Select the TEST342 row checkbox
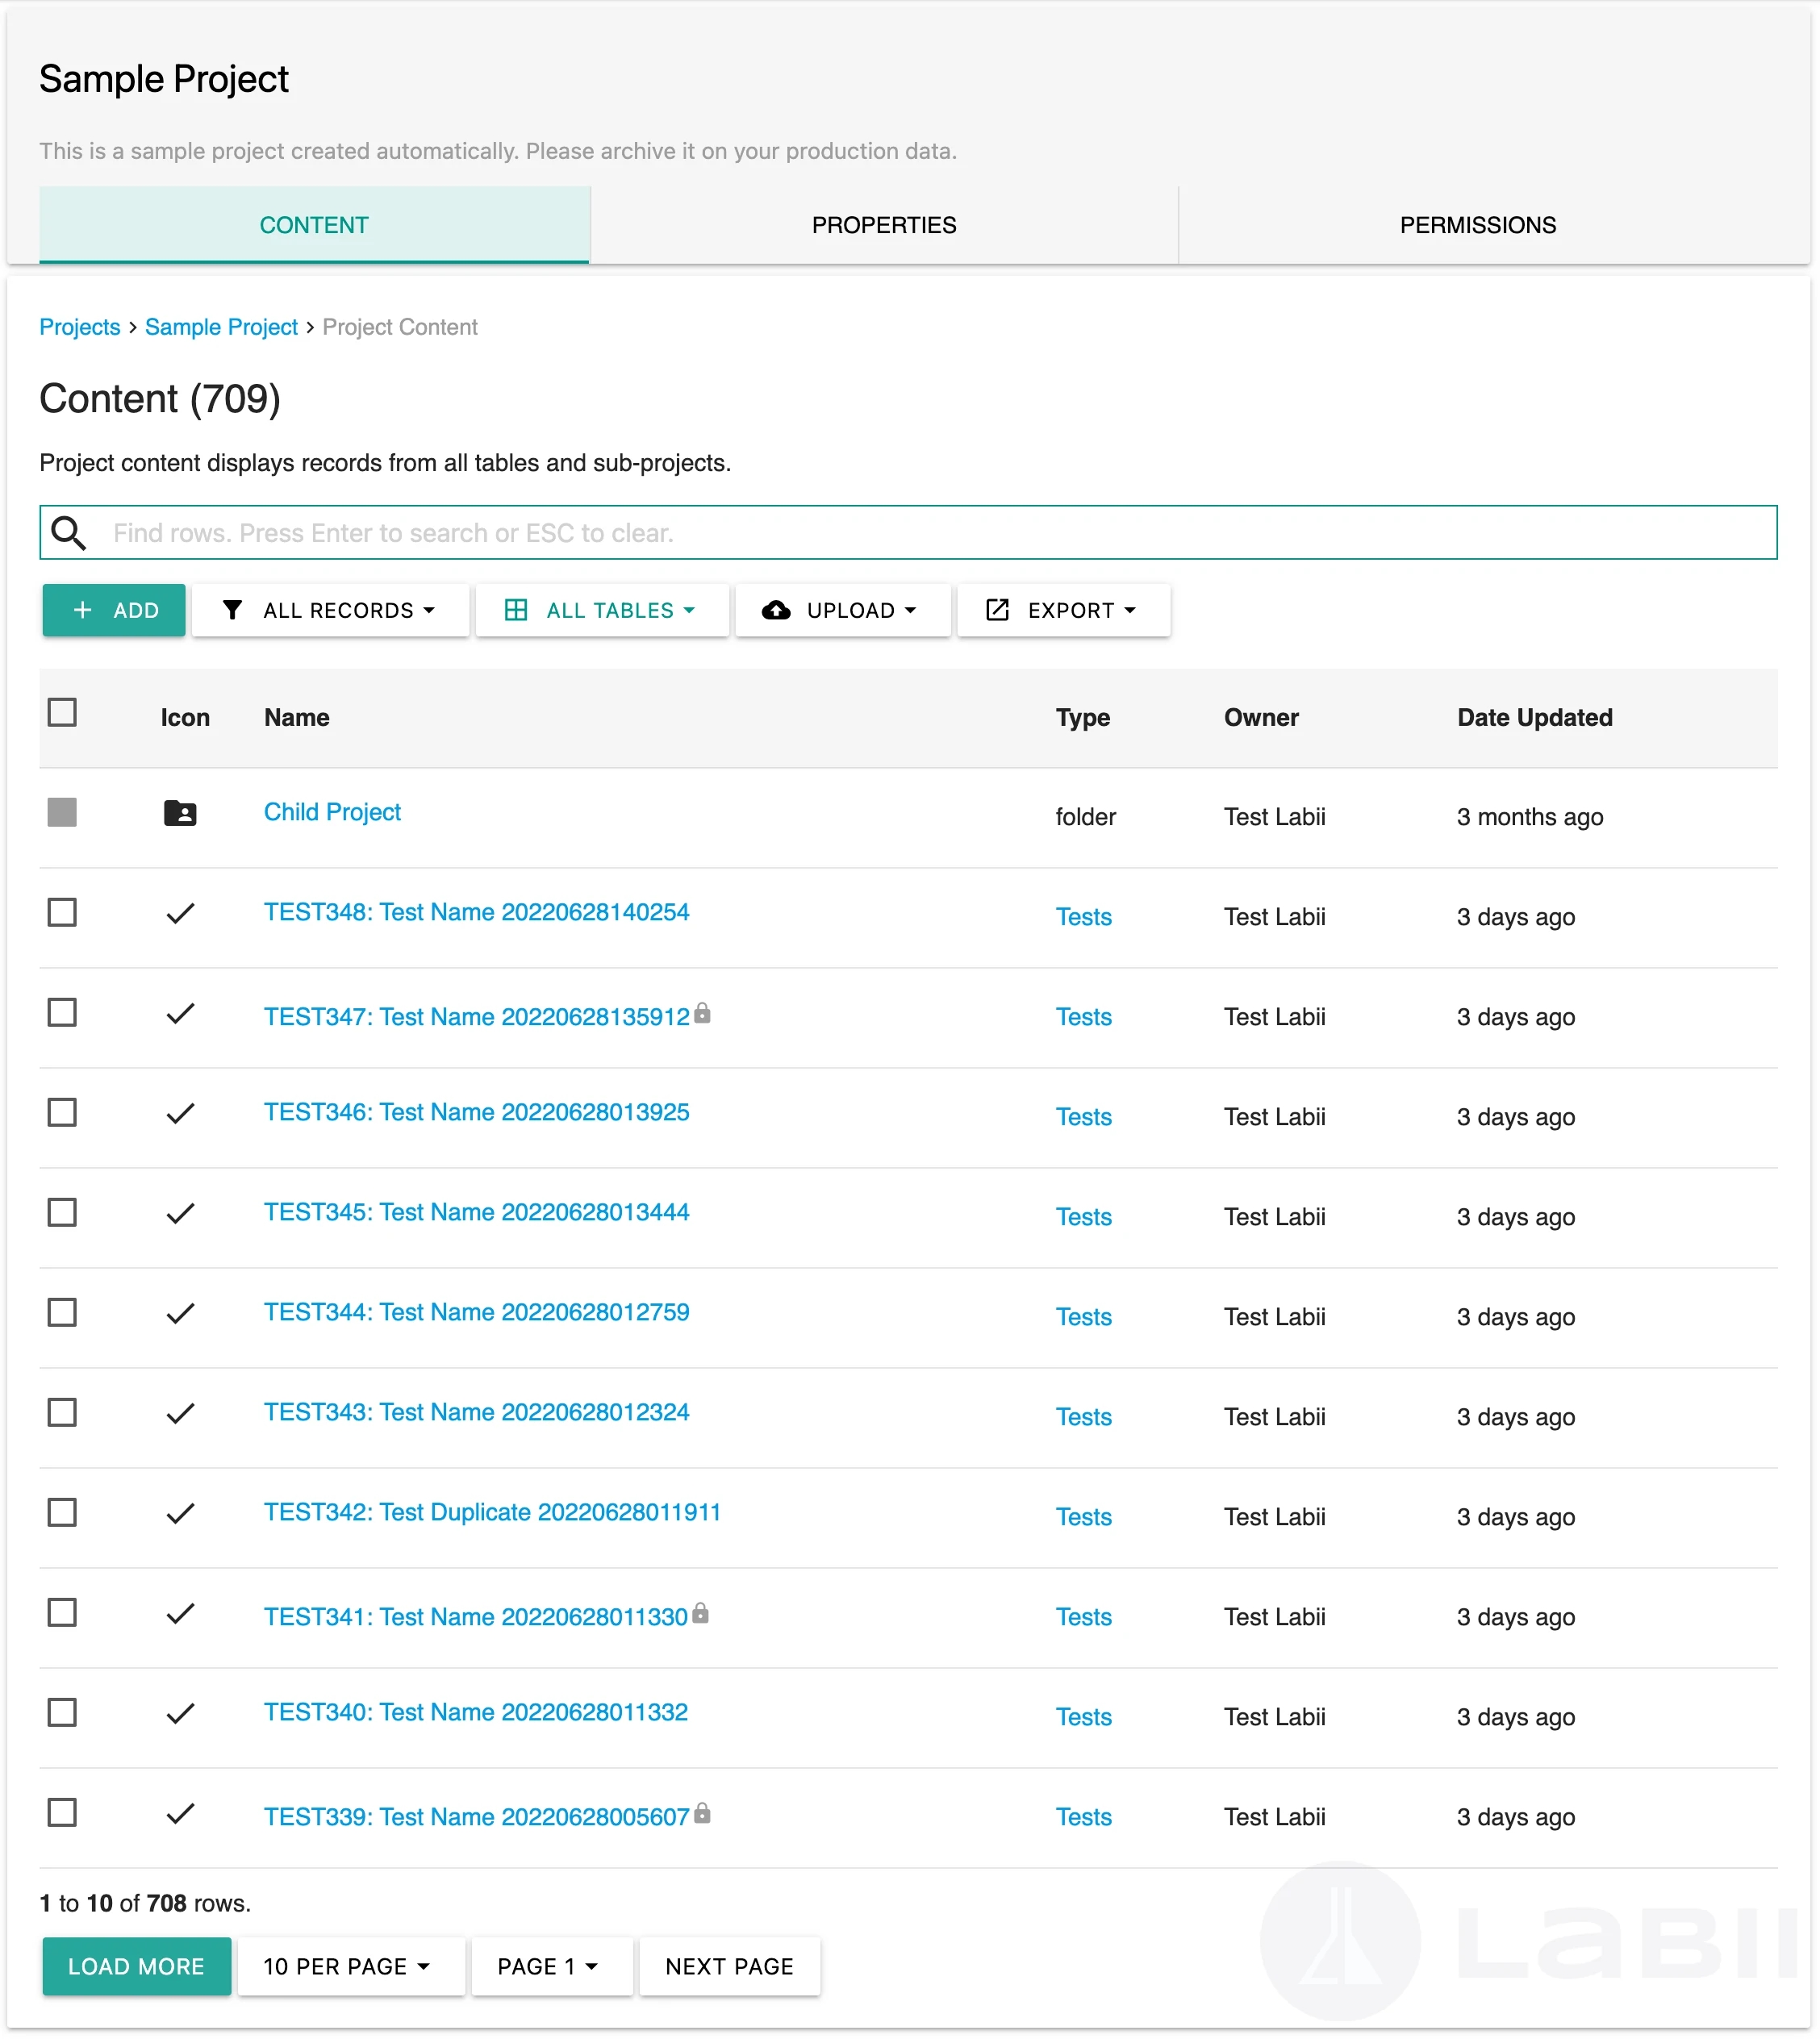Screen dimensions: 1820x2039 [x=62, y=1513]
